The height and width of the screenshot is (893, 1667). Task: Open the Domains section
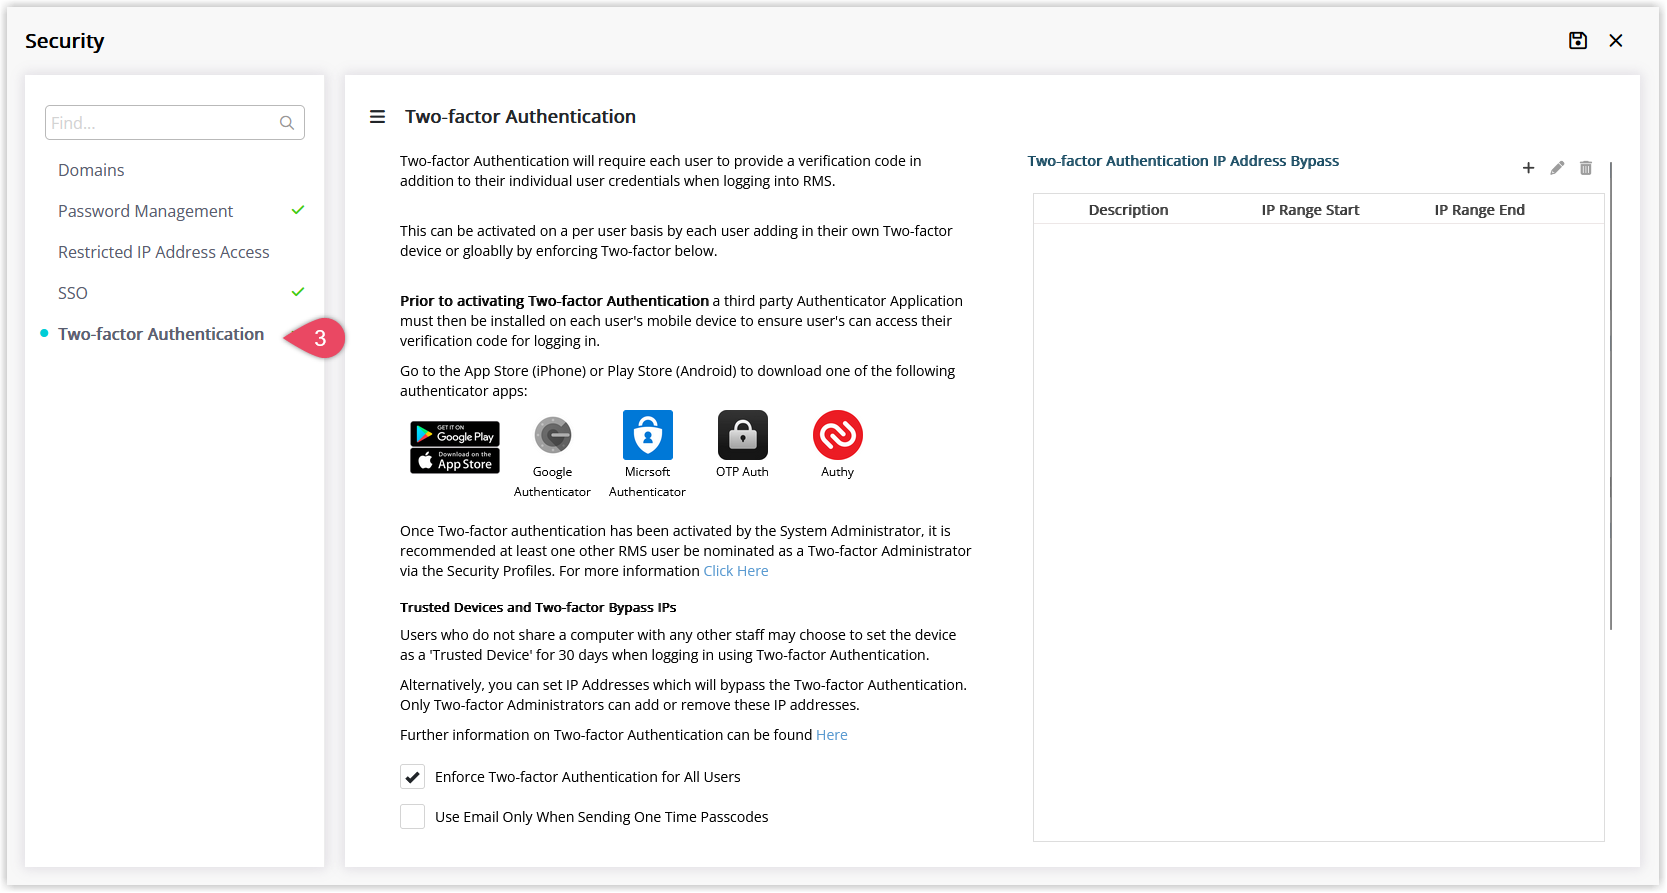91,170
